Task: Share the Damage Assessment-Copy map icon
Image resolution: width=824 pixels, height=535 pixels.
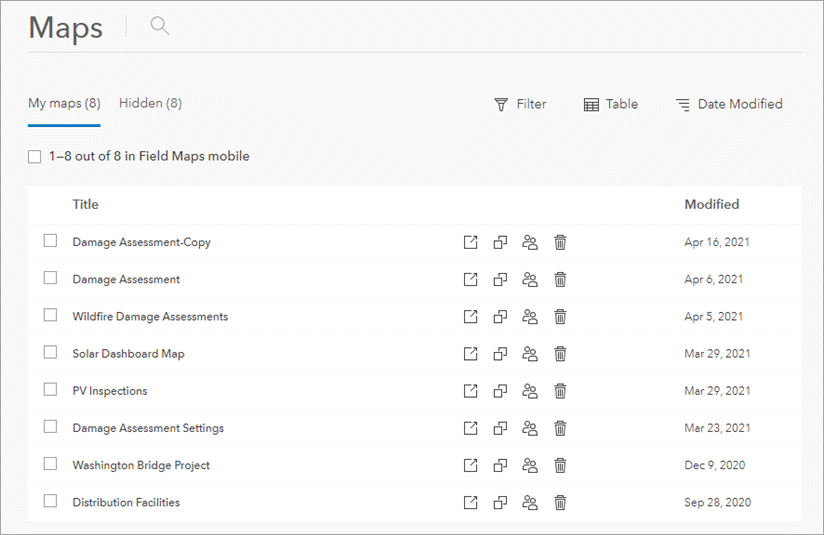Action: 530,242
